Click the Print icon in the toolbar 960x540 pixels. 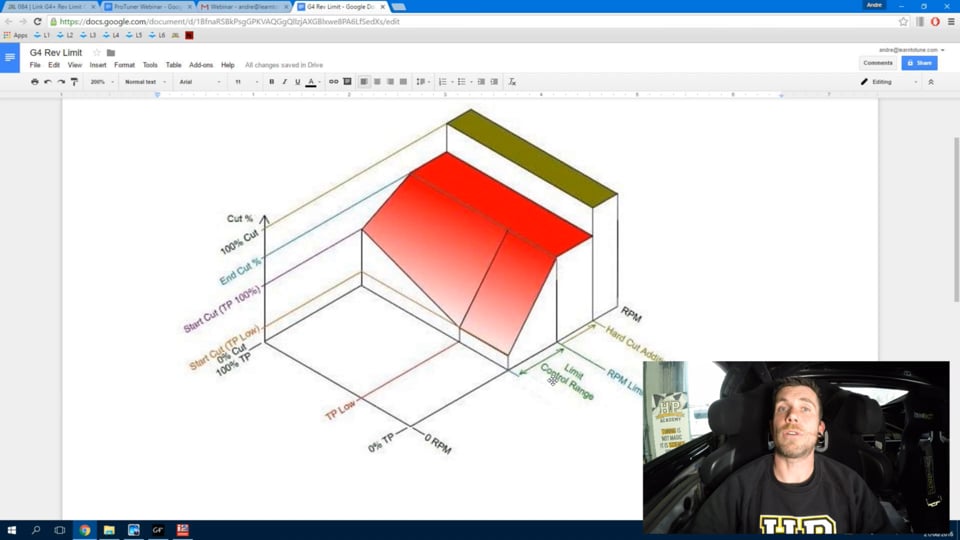[x=34, y=81]
